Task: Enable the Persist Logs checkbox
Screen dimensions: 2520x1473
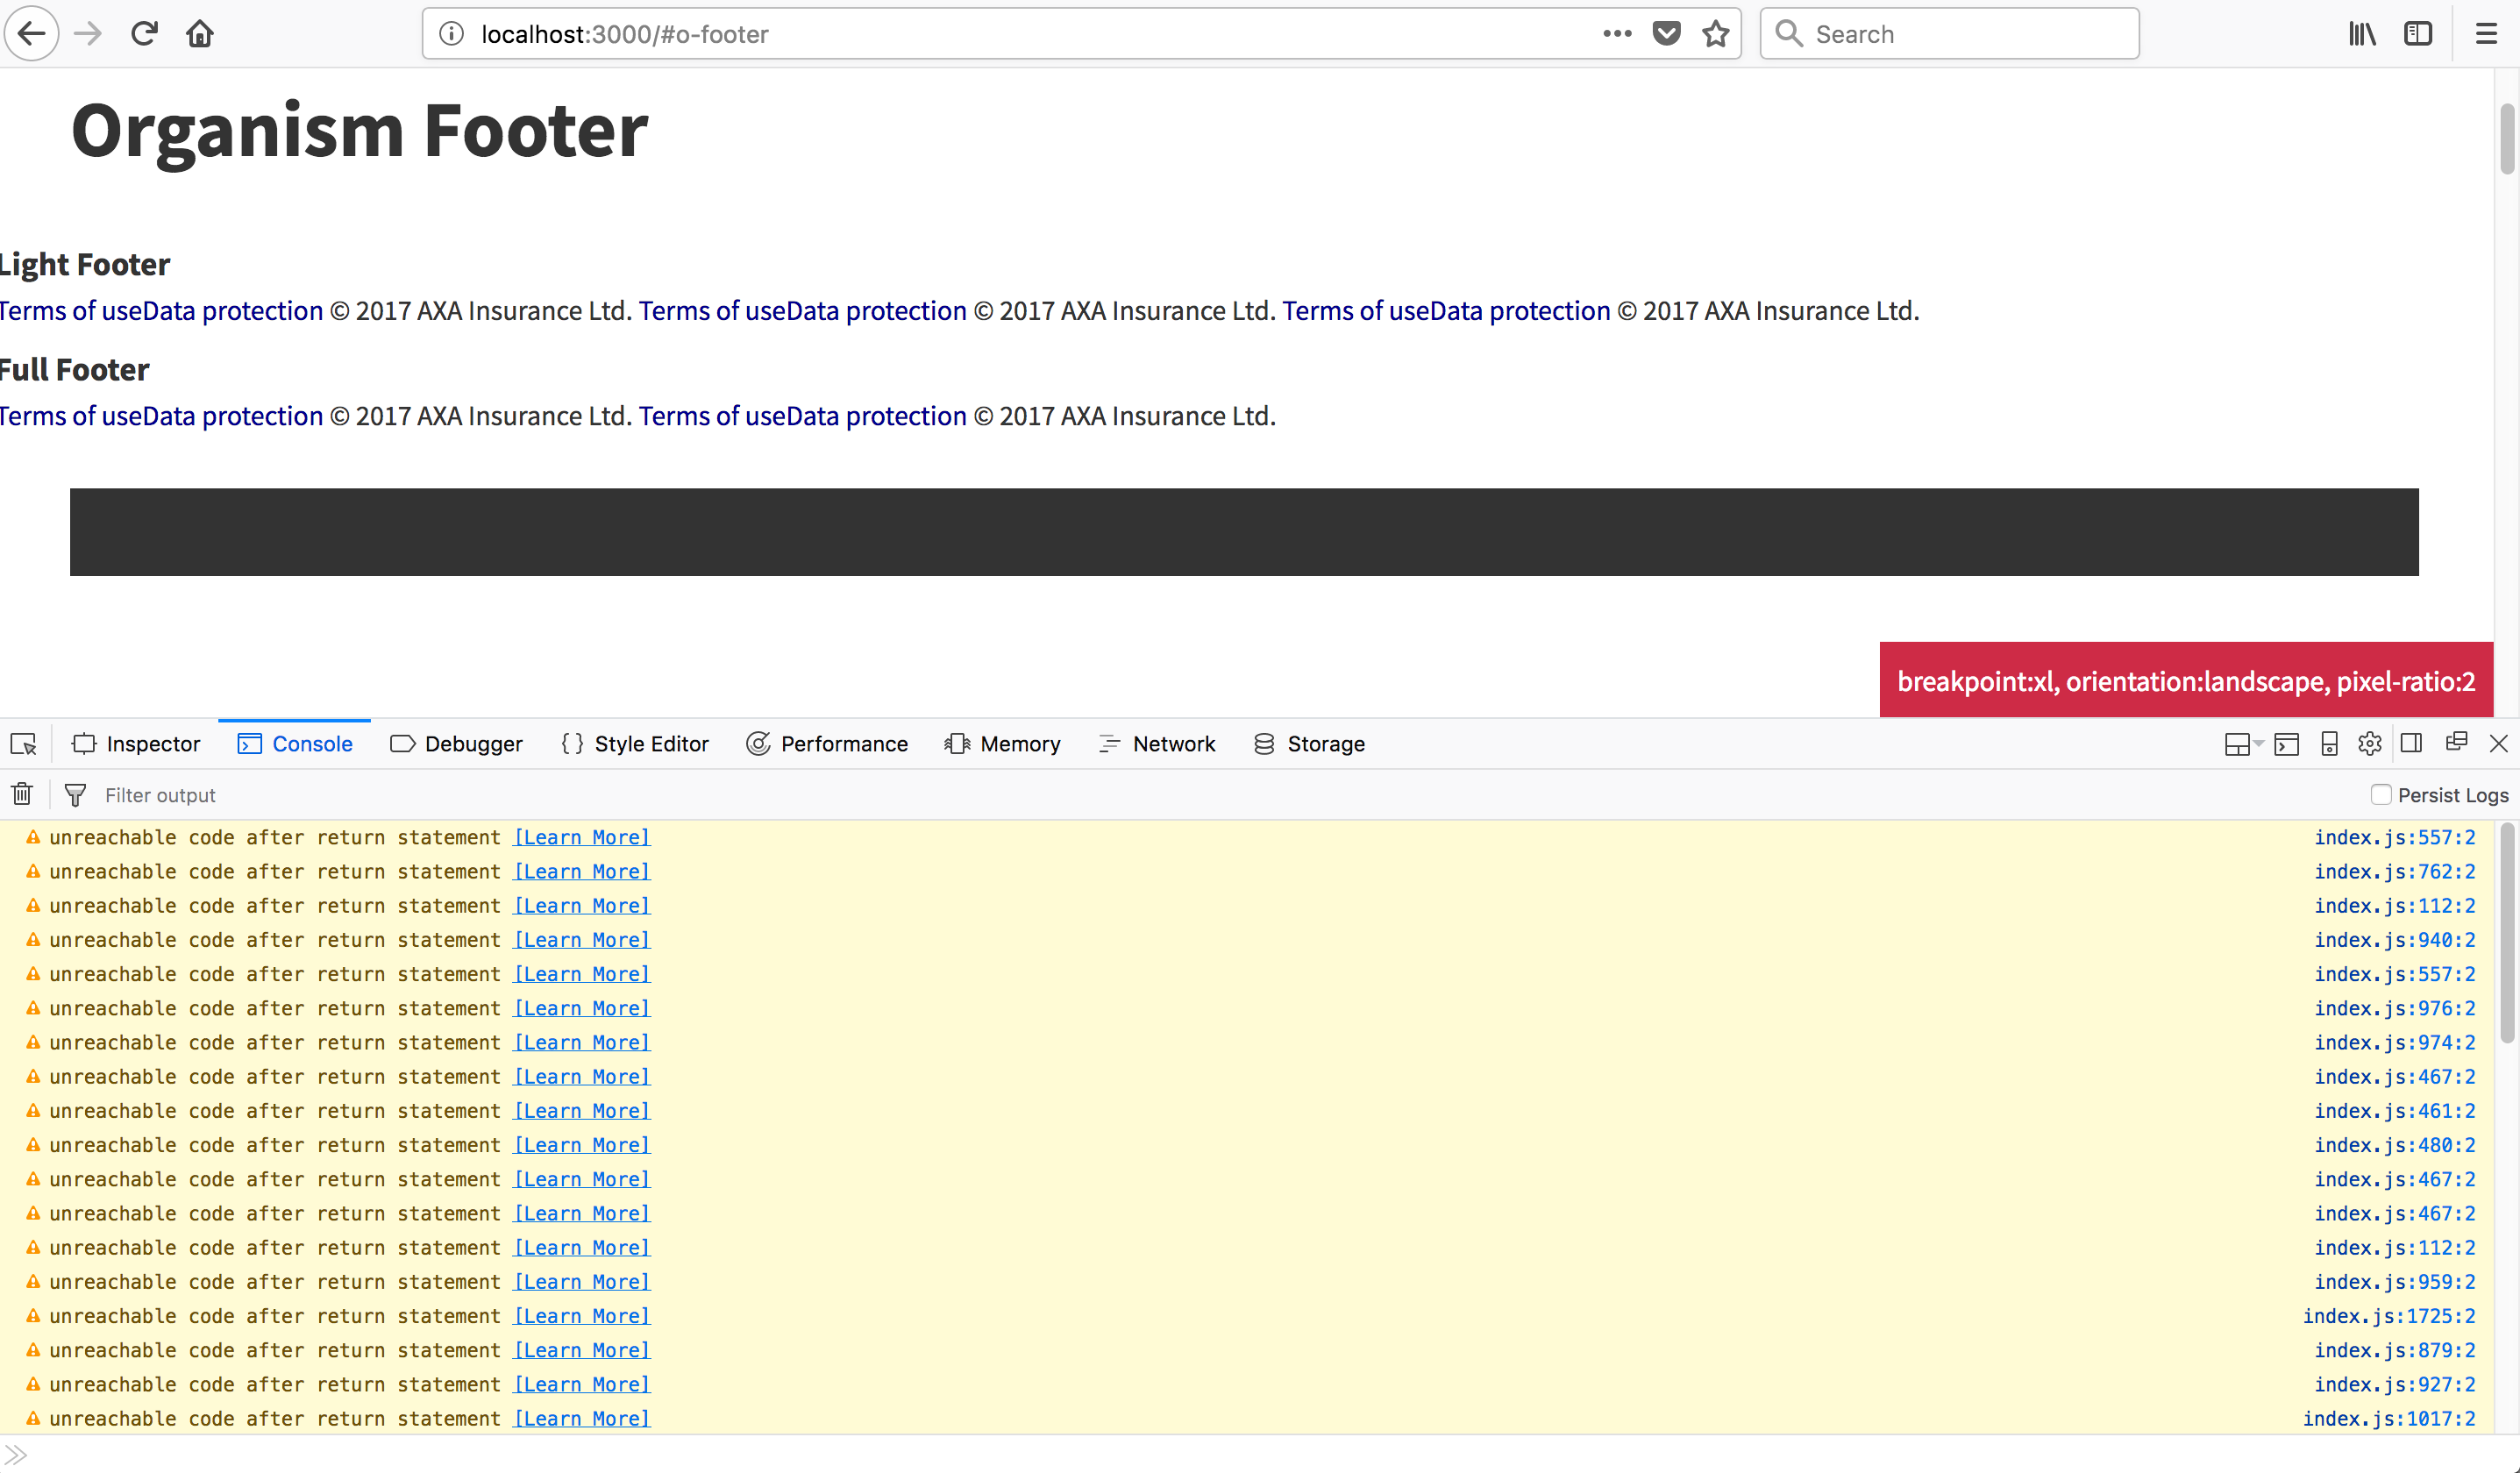Action: (2381, 795)
